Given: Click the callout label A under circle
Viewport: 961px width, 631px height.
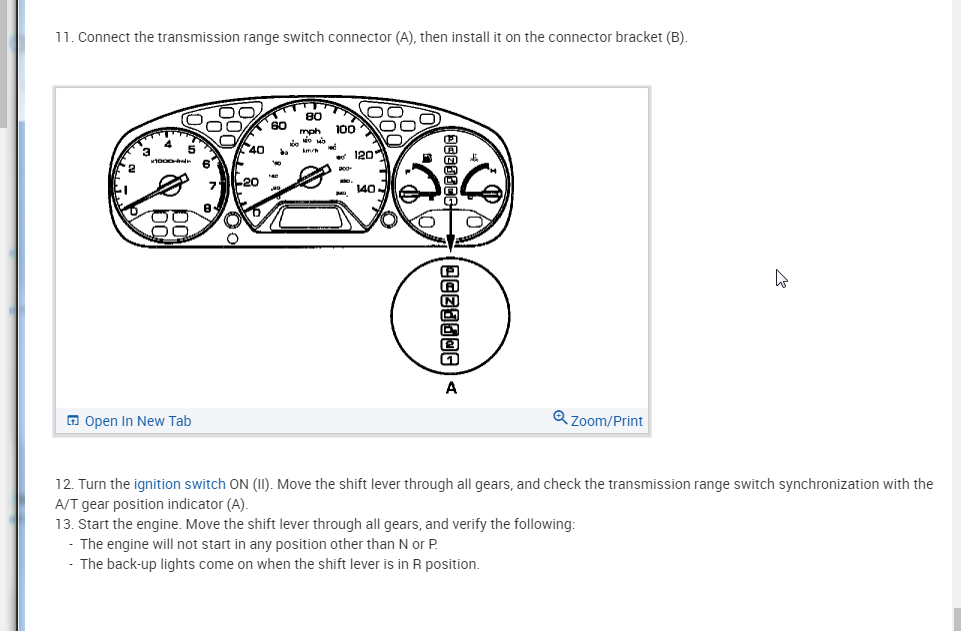Looking at the screenshot, I should click(451, 388).
